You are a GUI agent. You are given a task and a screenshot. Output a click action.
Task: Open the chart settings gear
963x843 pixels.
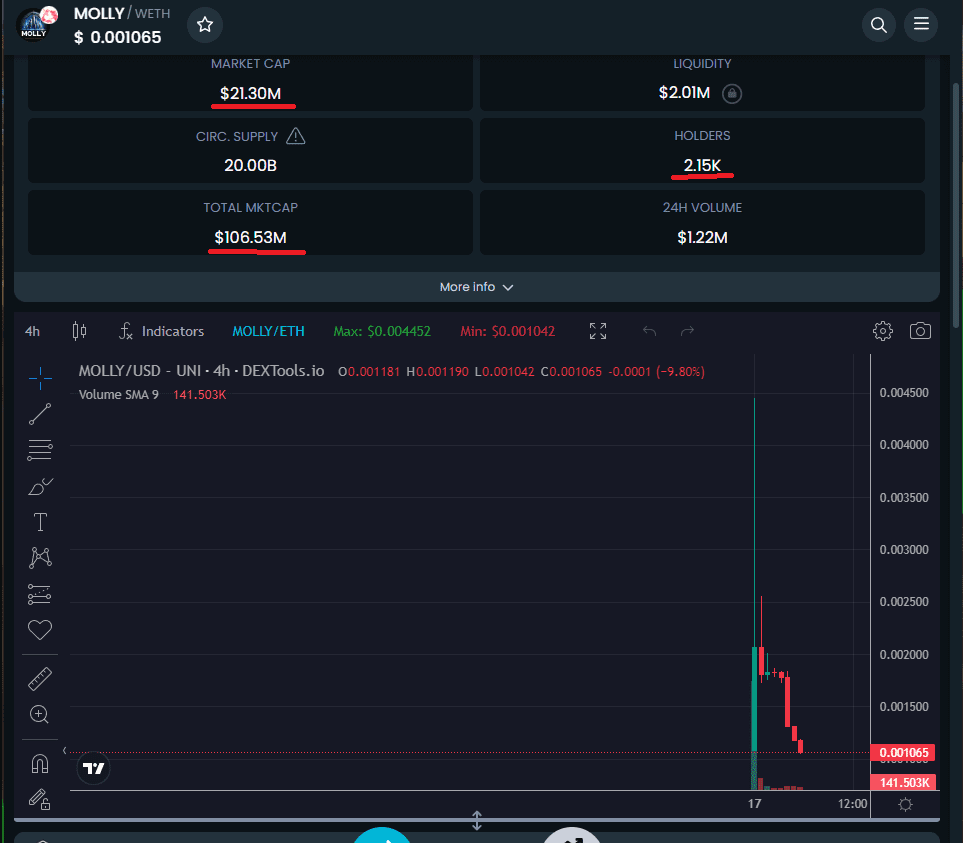coord(882,330)
